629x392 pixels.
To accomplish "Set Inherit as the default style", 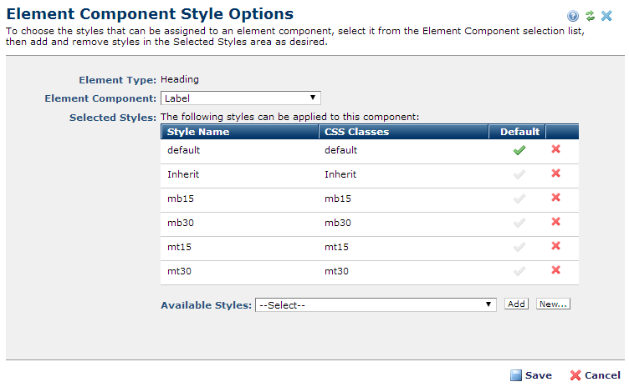I will pos(519,175).
